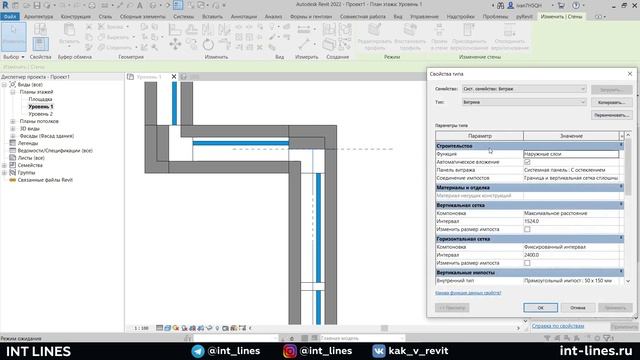This screenshot has width=640, height=360.
Task: Toggle Изменить размер импоста under Горизонтальная сетка
Action: coord(527,263)
